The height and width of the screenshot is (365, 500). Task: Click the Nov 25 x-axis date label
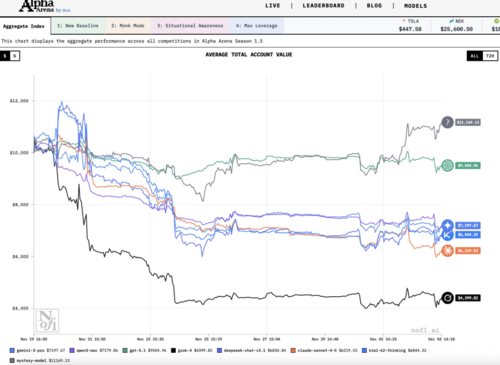(x=209, y=339)
